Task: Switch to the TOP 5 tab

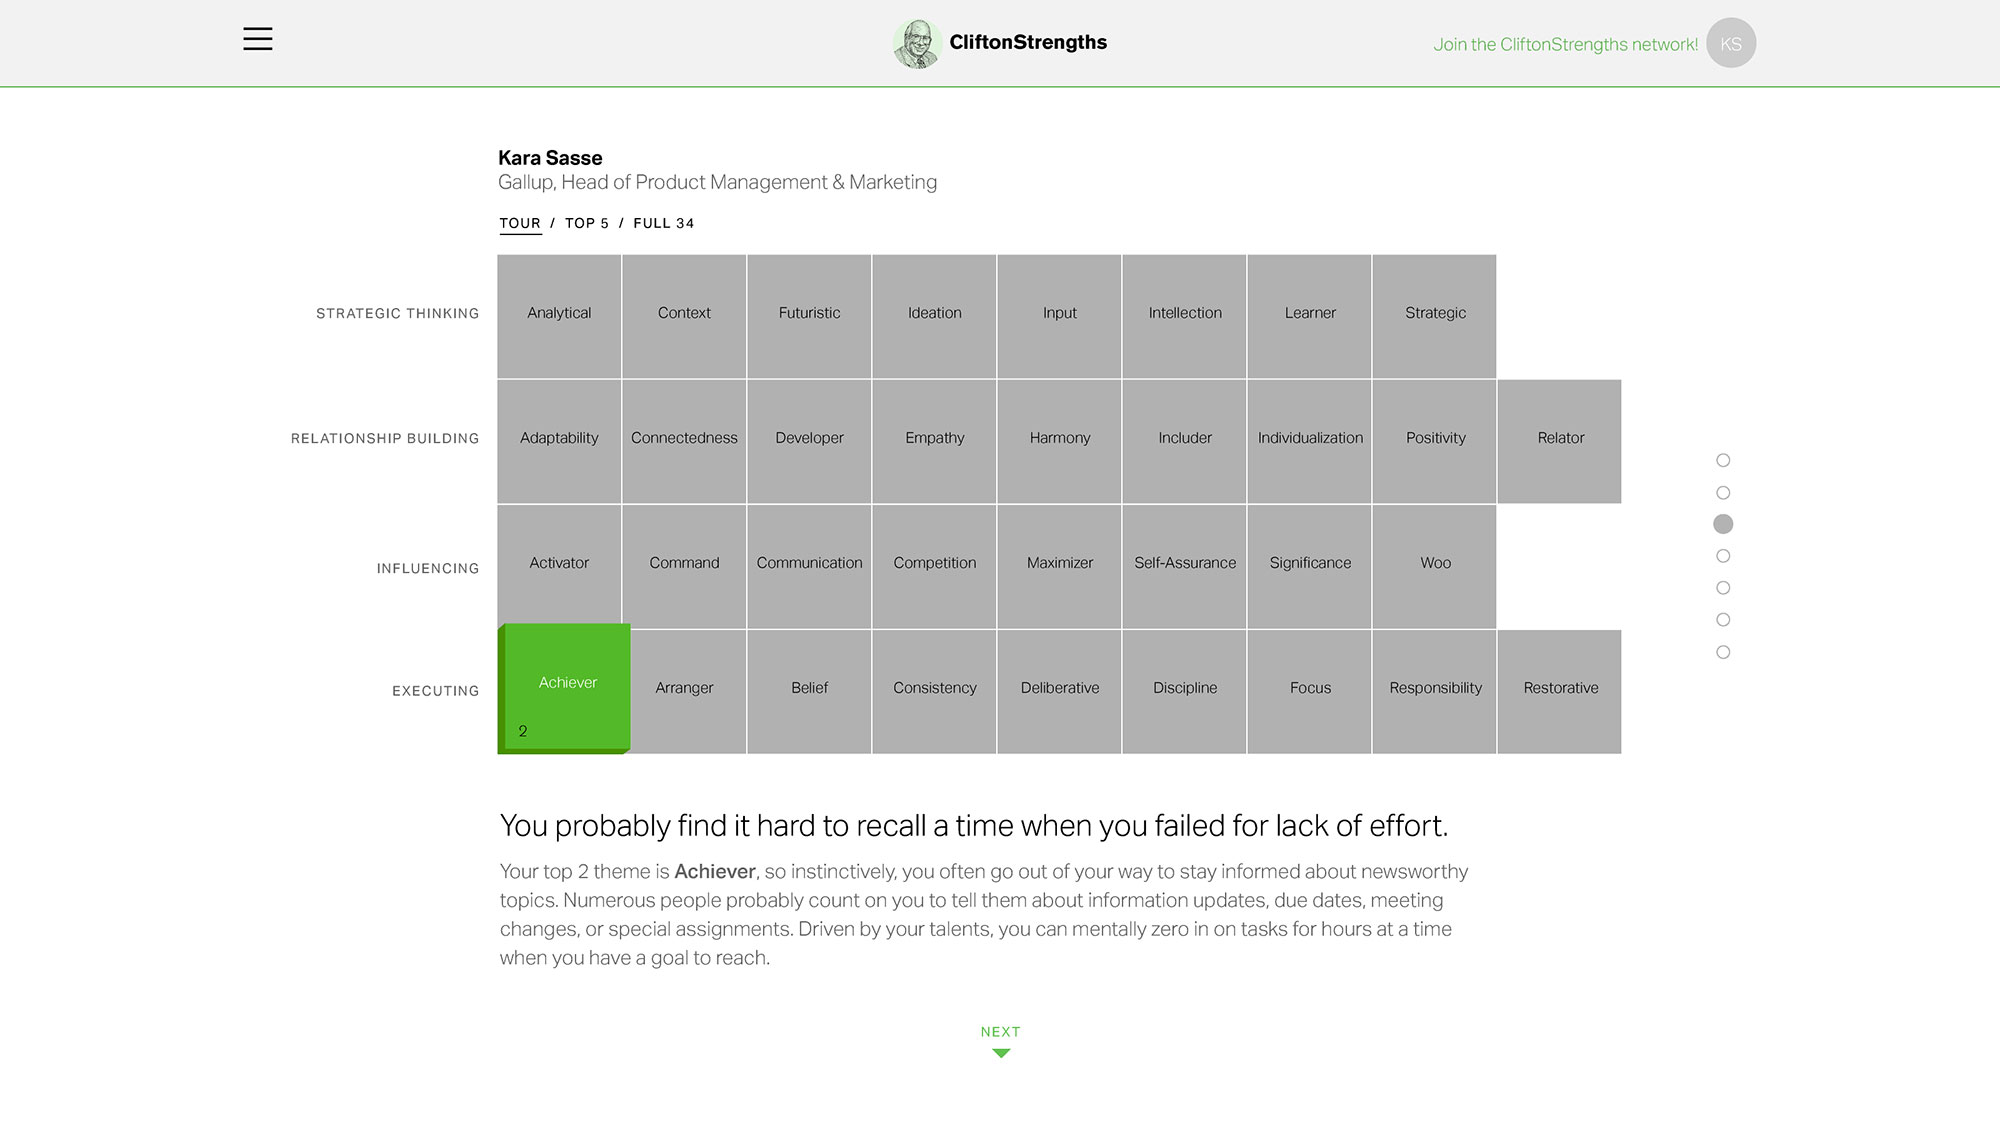Action: 587,223
